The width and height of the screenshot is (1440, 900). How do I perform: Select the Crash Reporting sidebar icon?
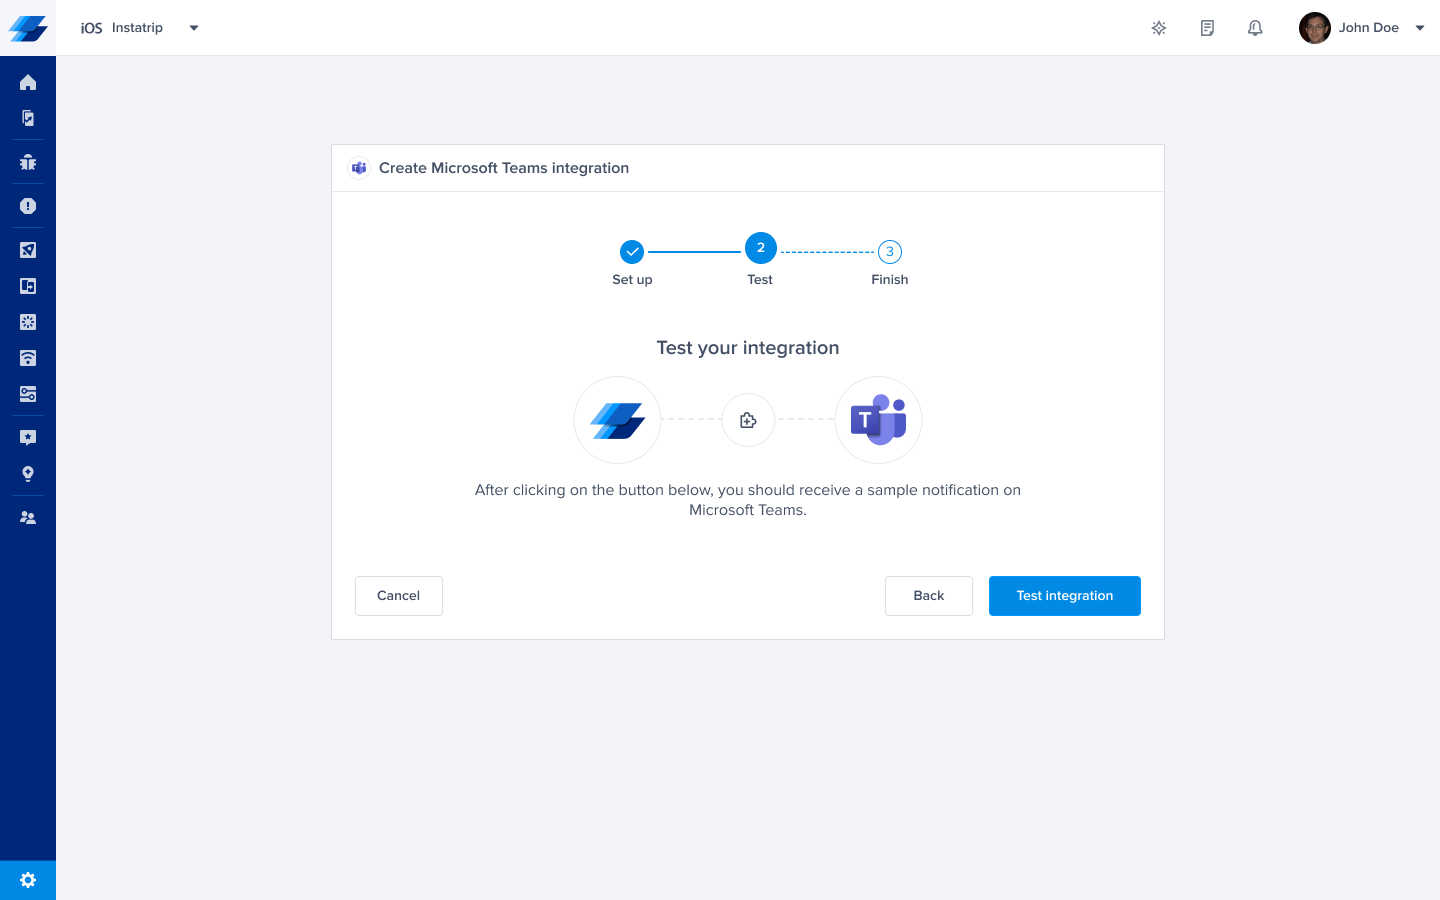tap(27, 206)
